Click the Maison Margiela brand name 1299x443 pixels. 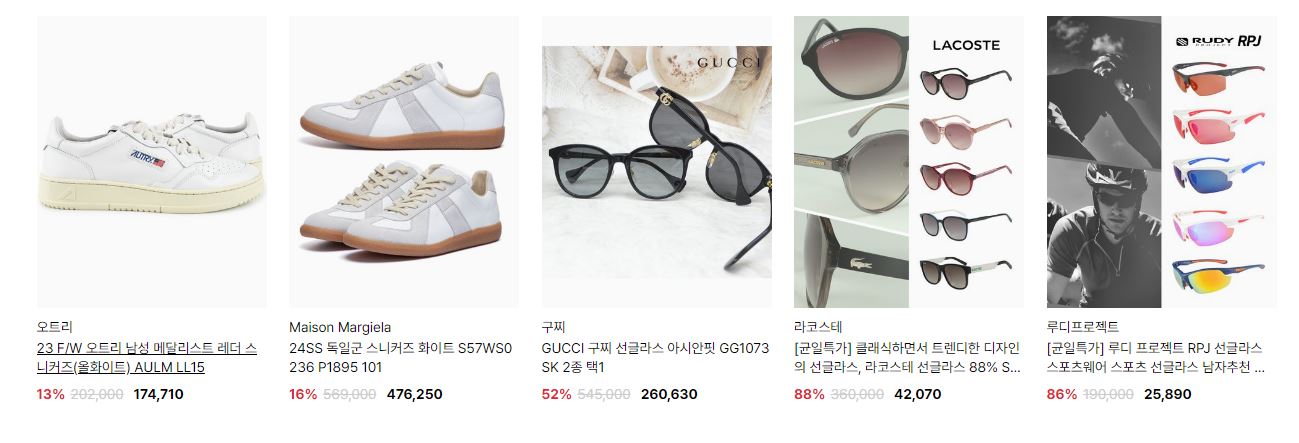coord(340,327)
